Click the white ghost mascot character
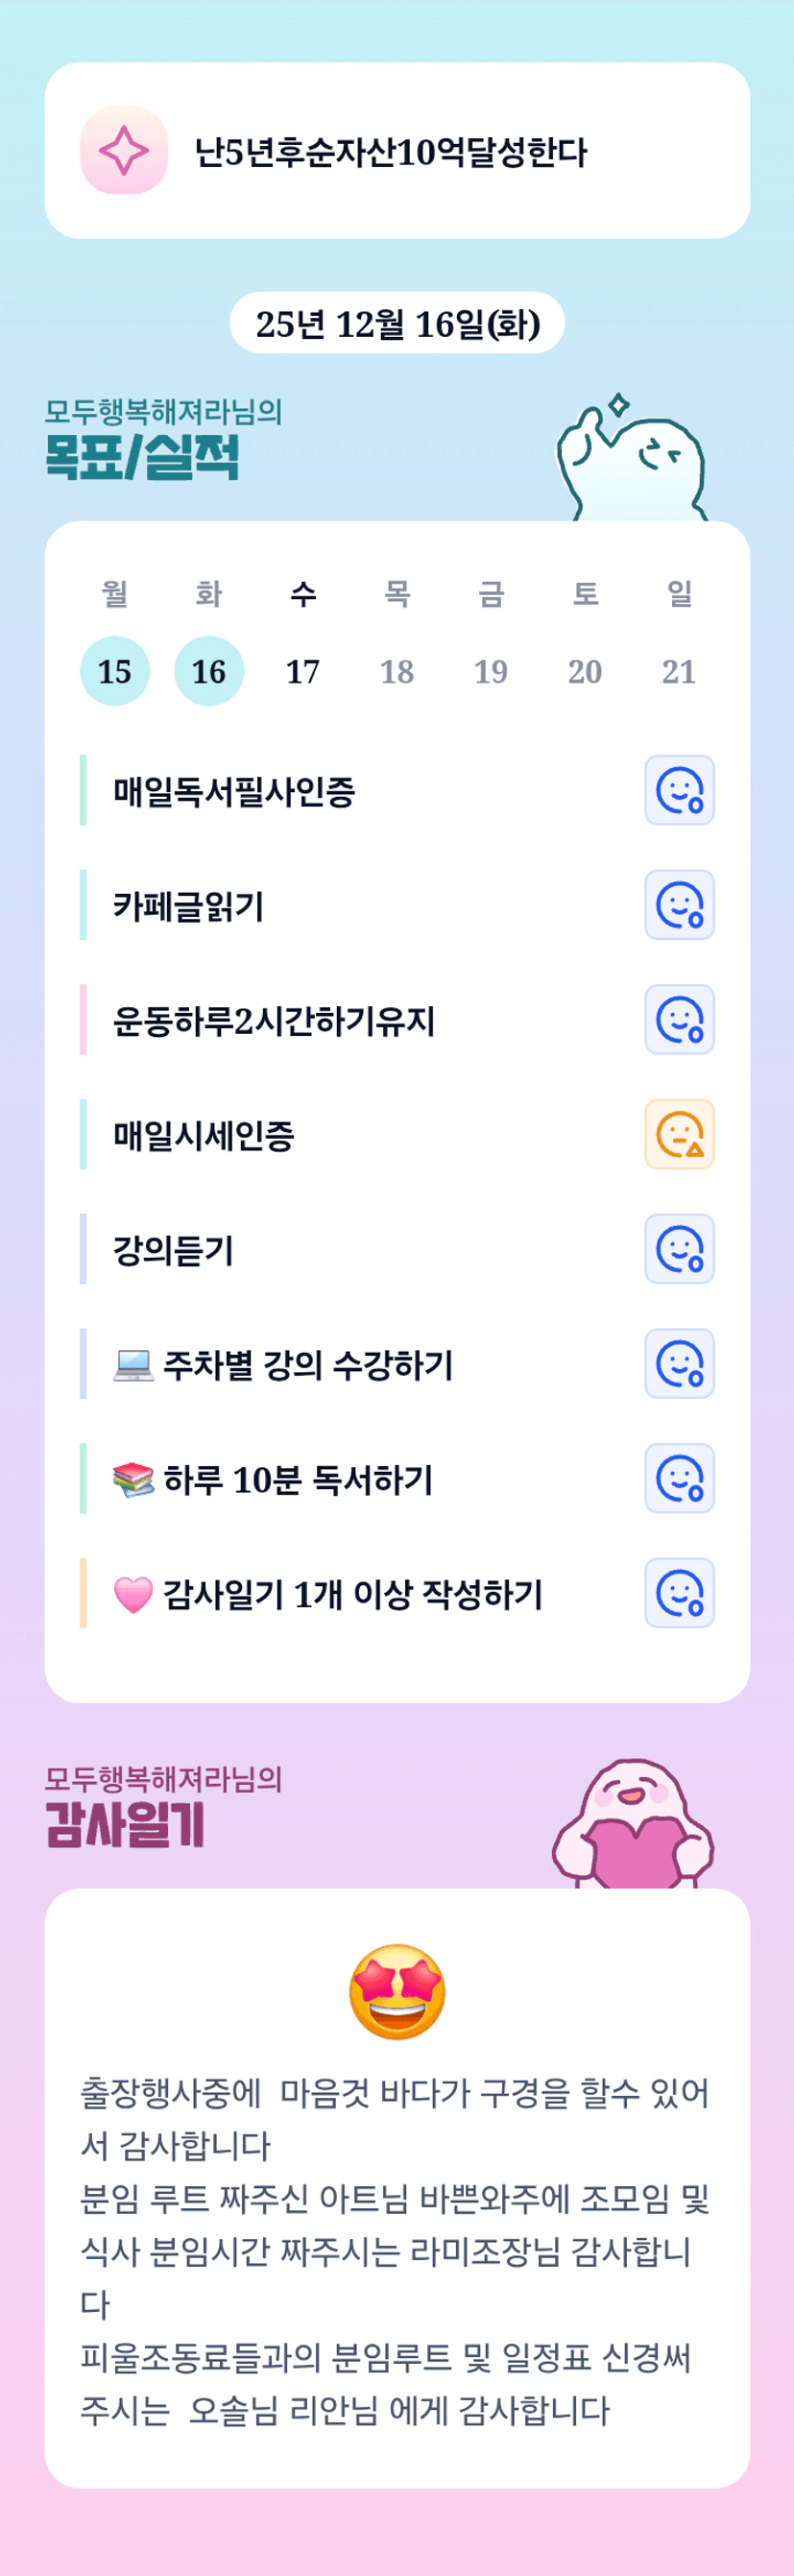Screen dimensions: 794x2576 click(635, 463)
